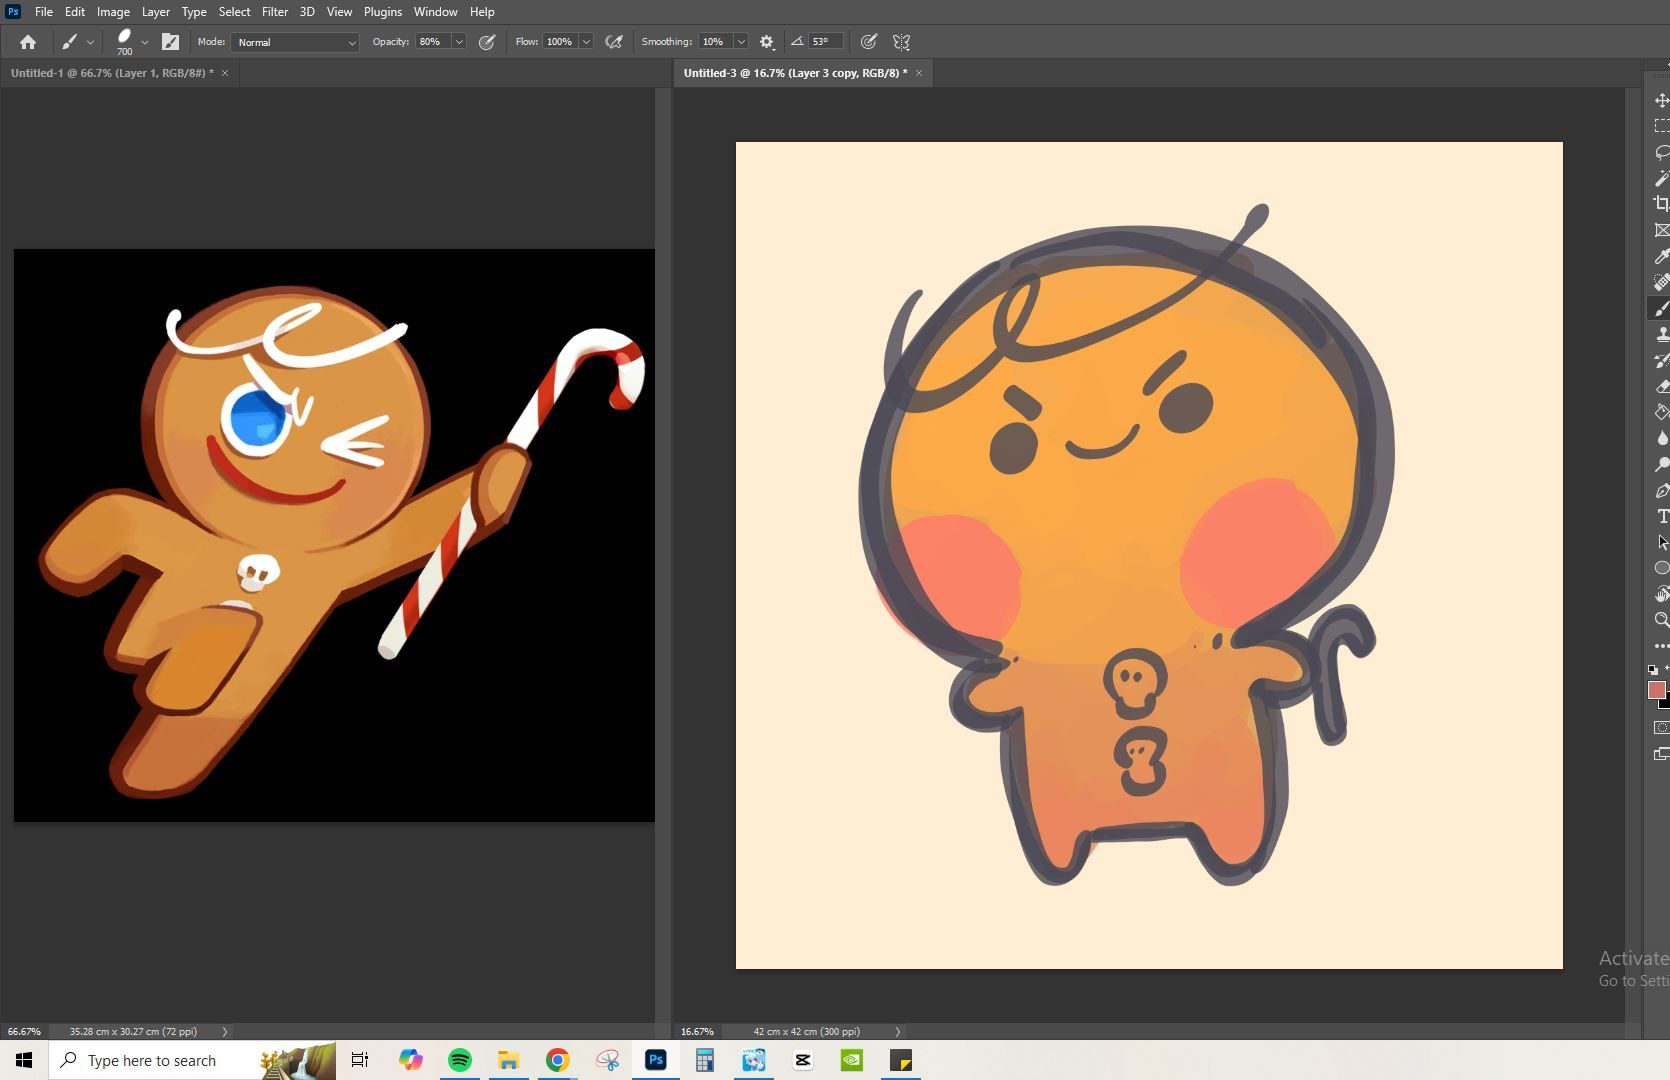Open the Layer menu
The height and width of the screenshot is (1080, 1670).
[155, 12]
